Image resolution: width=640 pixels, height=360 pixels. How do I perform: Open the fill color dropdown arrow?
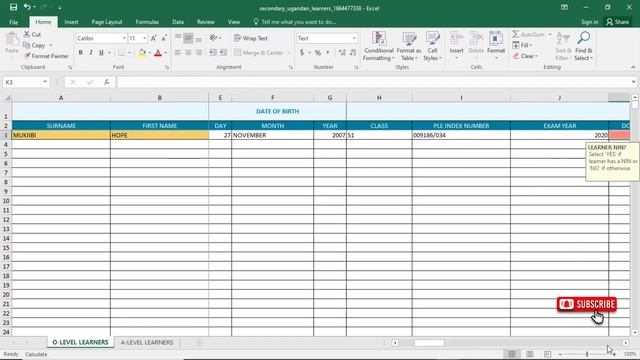tap(149, 53)
